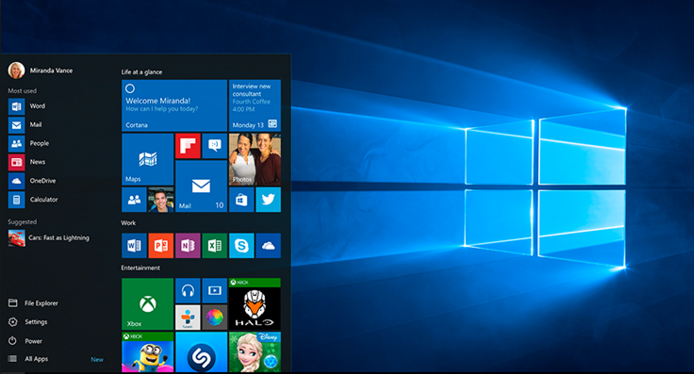This screenshot has width=694, height=374.
Task: Open the Groove Music headphones tile
Action: coord(188,290)
